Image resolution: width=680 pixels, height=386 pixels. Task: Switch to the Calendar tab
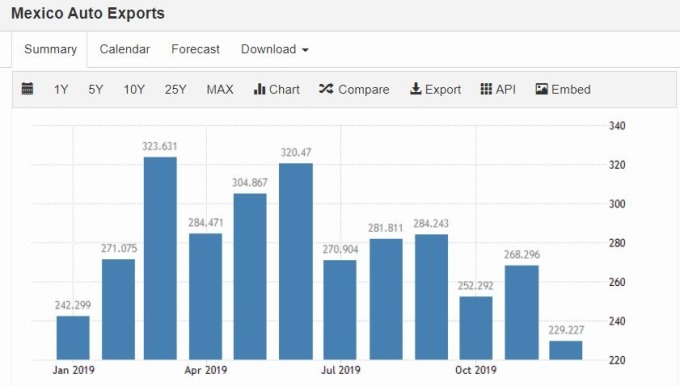pyautogui.click(x=124, y=49)
